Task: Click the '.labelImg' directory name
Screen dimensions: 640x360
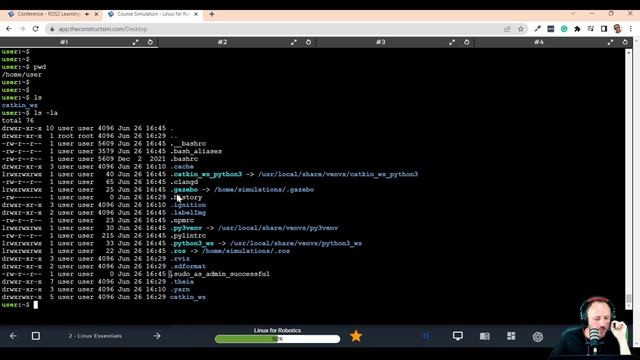Action: pyautogui.click(x=188, y=213)
